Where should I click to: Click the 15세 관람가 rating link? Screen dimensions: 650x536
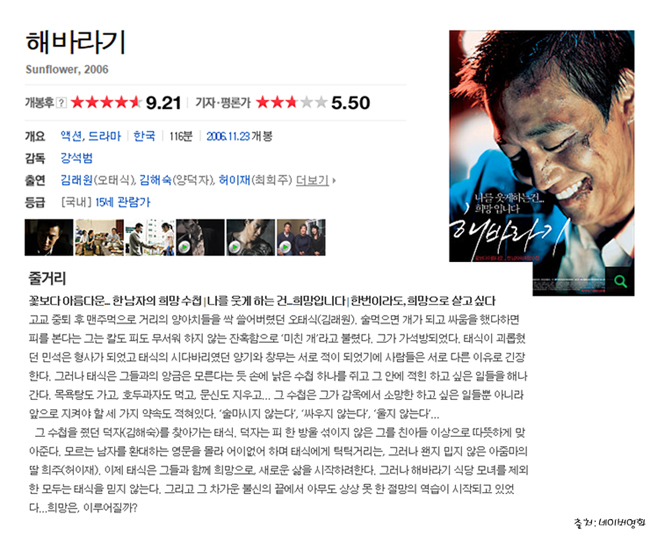tap(123, 202)
